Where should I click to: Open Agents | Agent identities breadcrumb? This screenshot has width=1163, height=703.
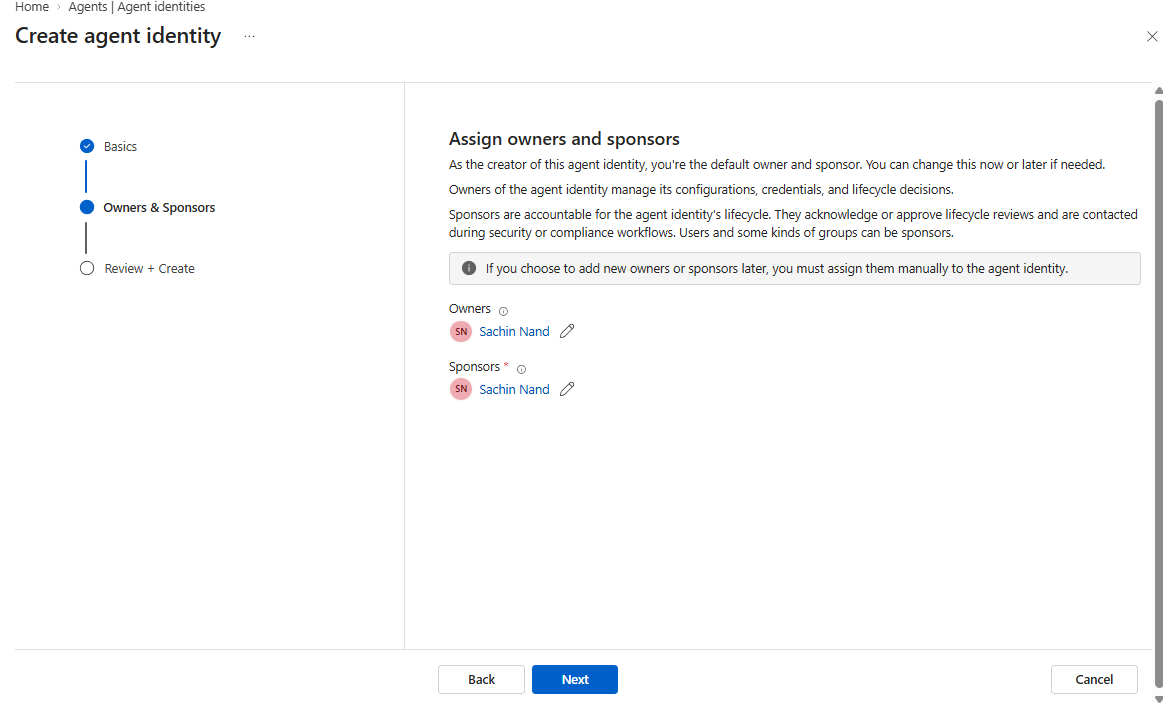pyautogui.click(x=136, y=7)
